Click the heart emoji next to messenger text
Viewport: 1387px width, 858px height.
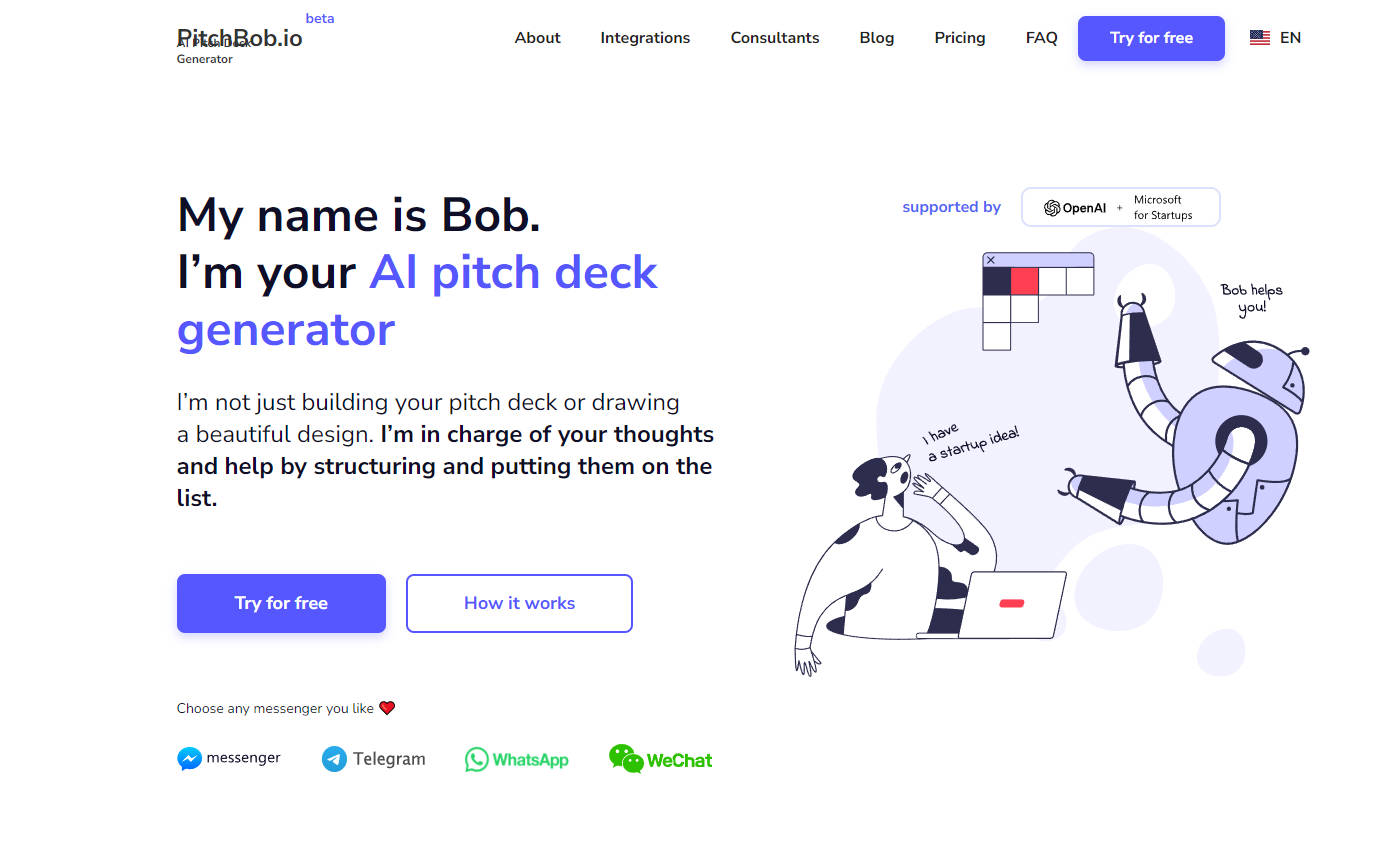387,707
